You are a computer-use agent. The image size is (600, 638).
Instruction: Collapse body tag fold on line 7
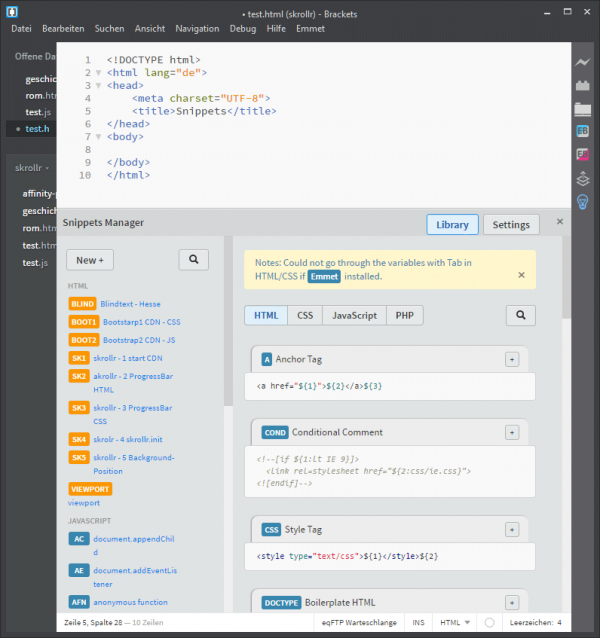(x=98, y=137)
